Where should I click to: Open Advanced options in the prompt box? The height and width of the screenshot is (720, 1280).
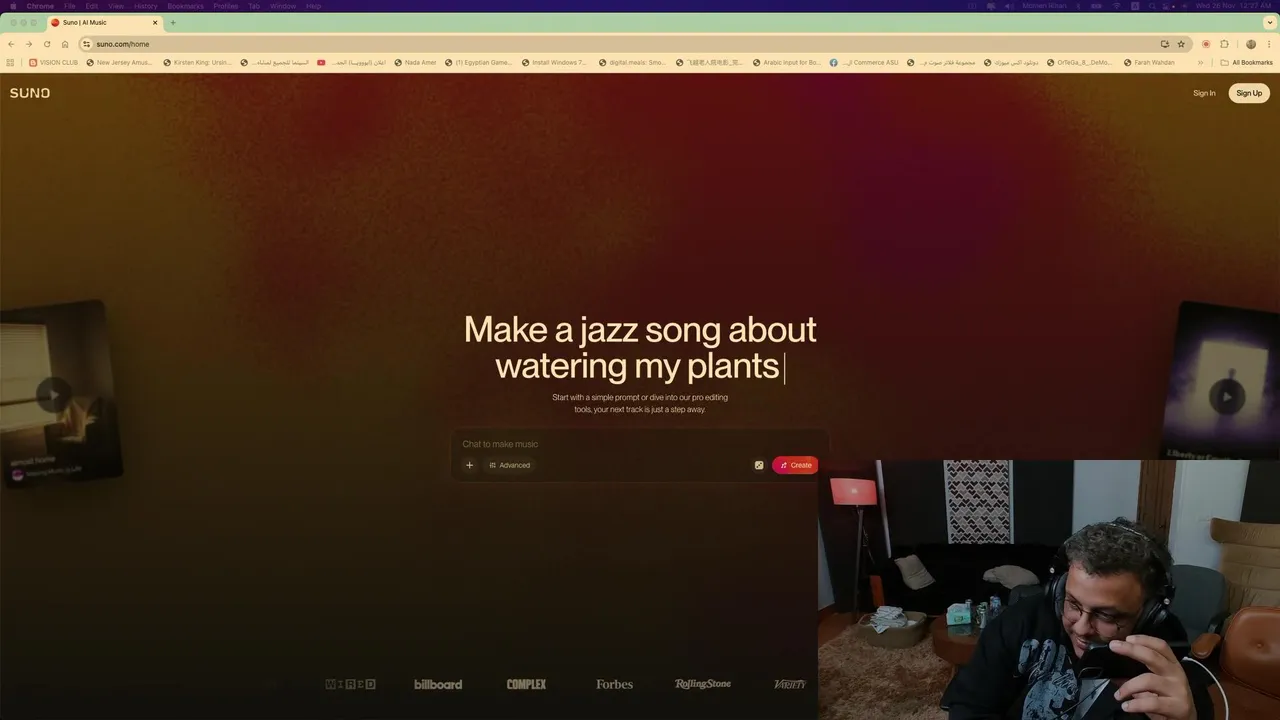coord(510,465)
